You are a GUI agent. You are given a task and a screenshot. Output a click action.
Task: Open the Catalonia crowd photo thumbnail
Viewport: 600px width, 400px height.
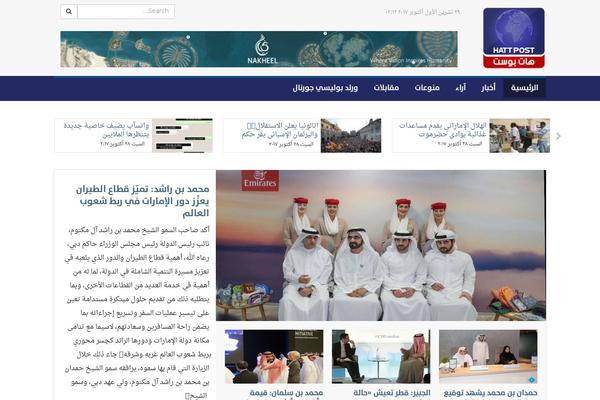tap(351, 136)
